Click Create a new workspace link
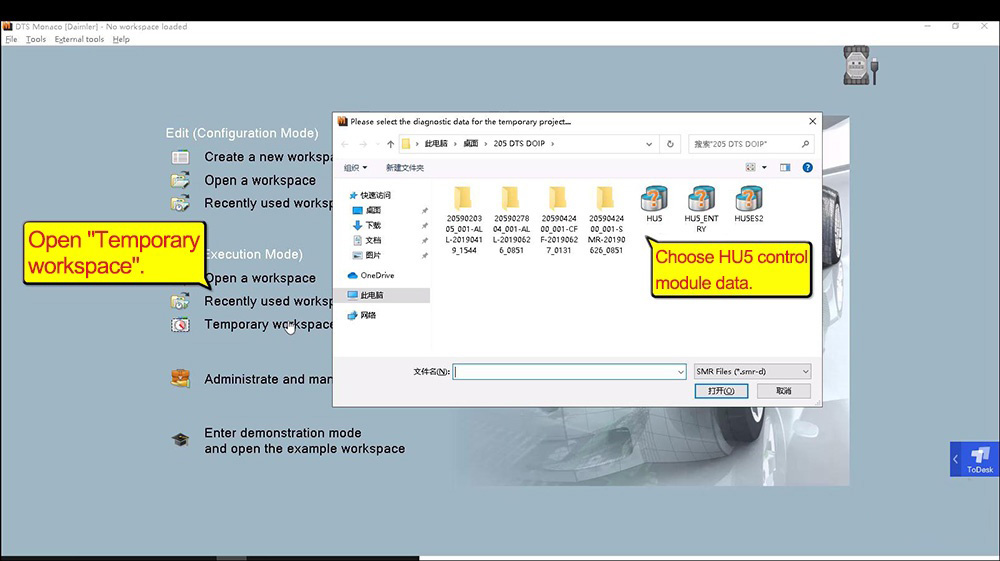The image size is (1000, 561). tap(268, 157)
